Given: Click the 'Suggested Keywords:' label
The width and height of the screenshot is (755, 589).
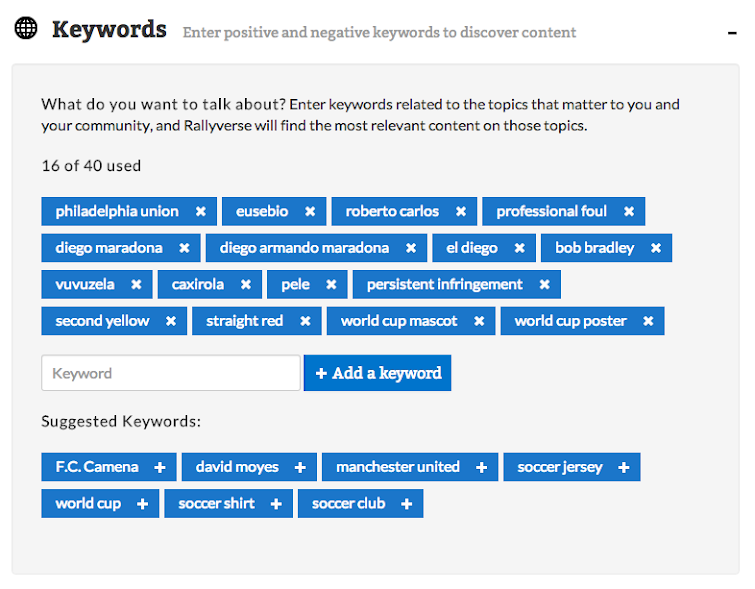Looking at the screenshot, I should point(121,421).
